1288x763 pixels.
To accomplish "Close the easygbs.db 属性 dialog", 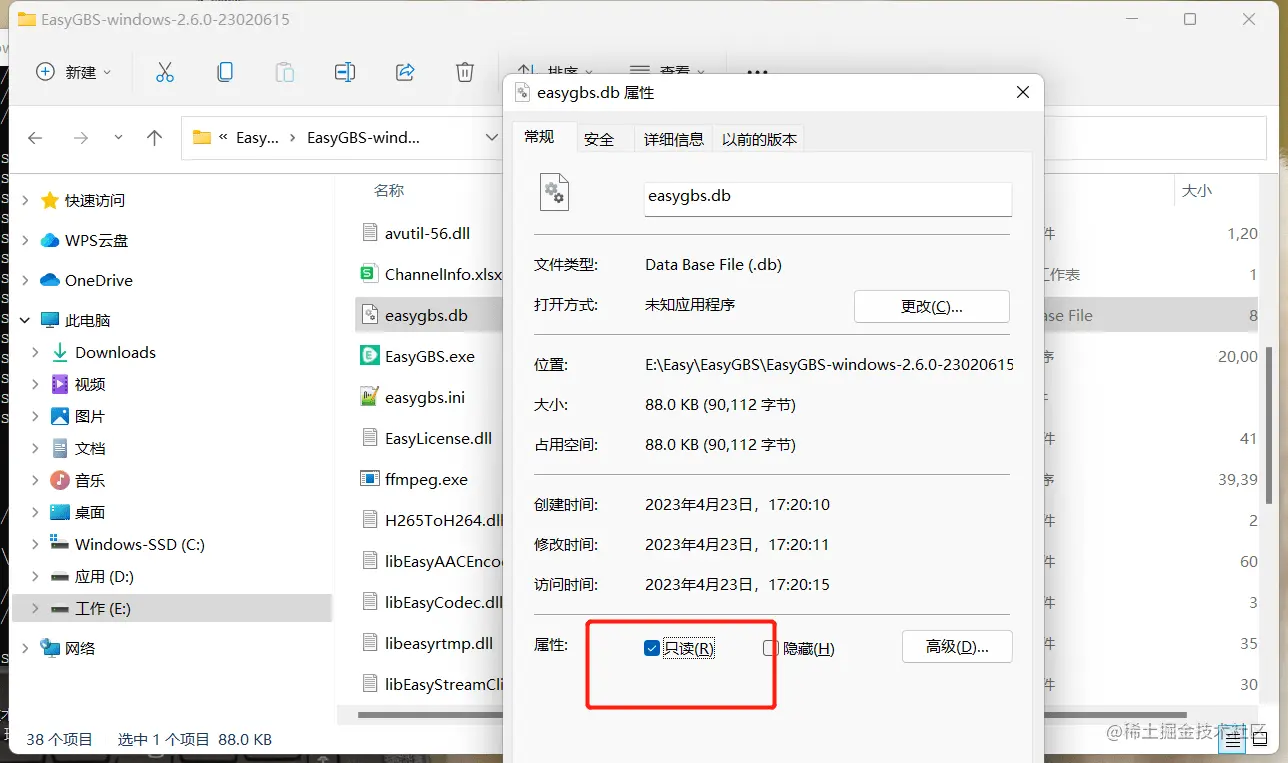I will 1022,92.
